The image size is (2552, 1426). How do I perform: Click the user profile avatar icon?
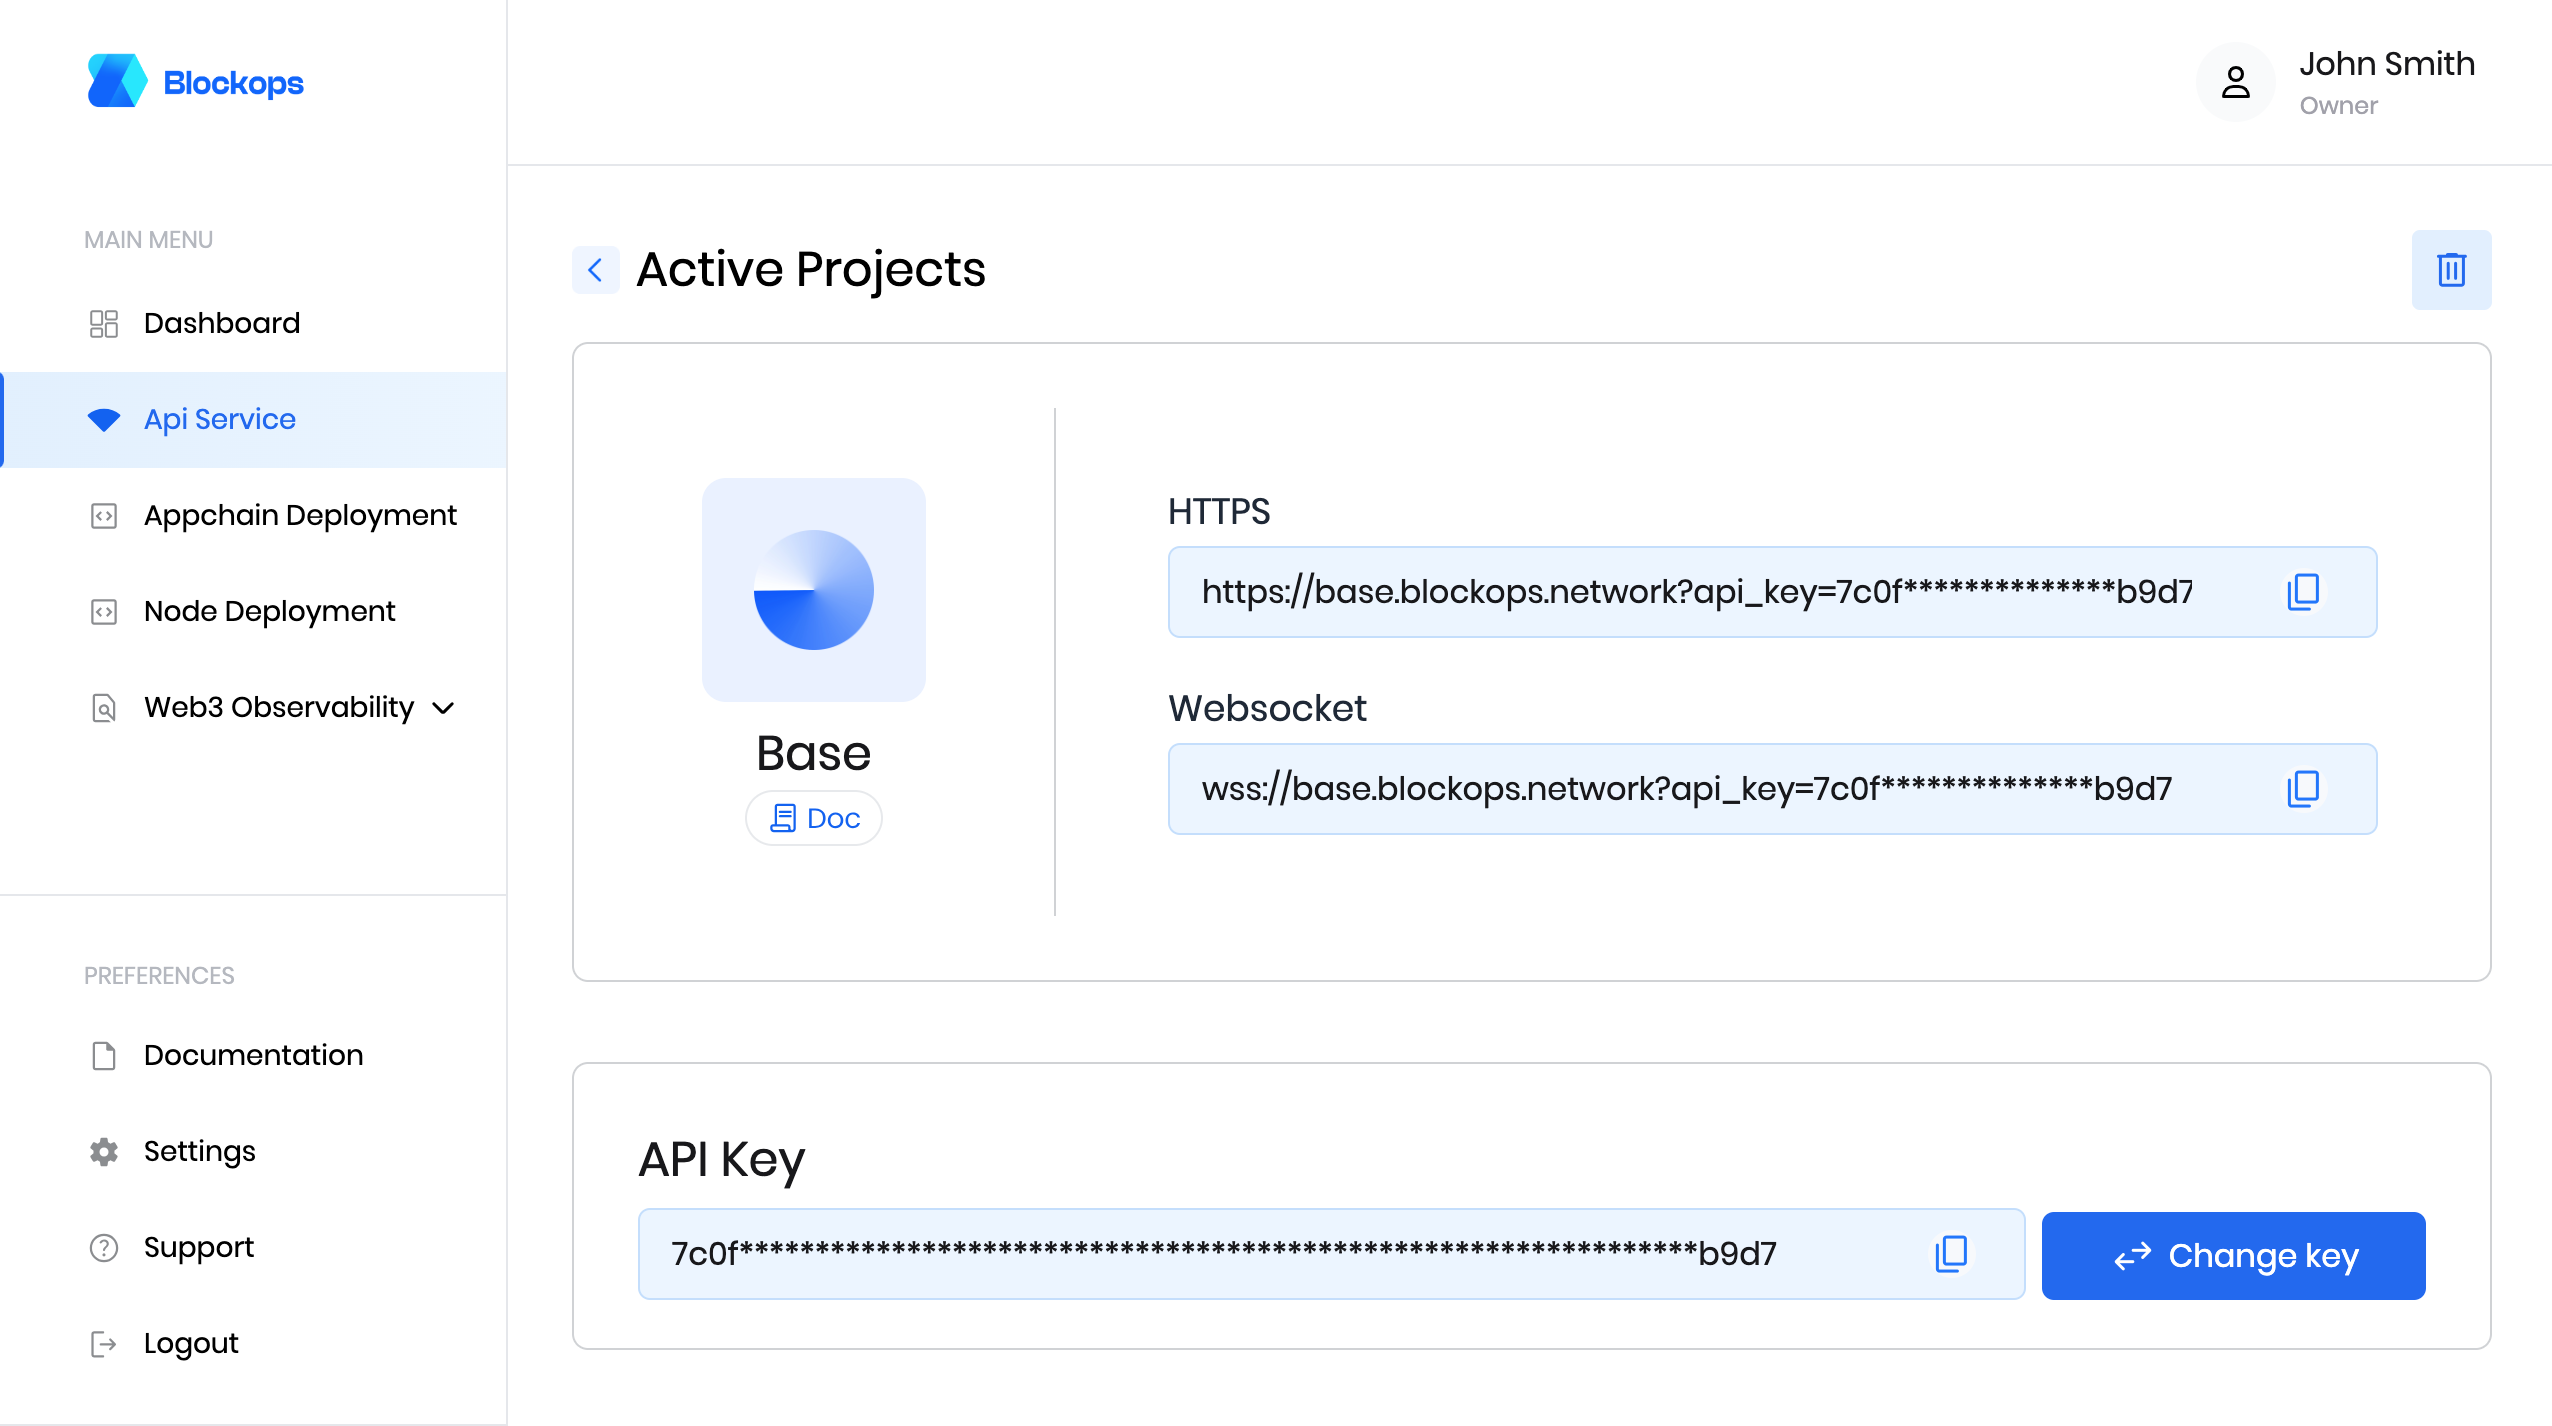point(2236,82)
